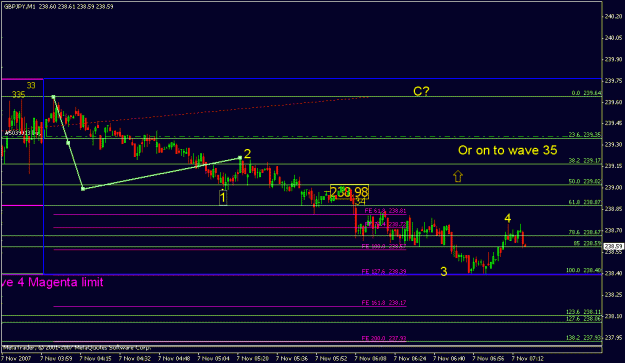
Task: Select the yellow 238.98 price box label
Action: click(349, 192)
